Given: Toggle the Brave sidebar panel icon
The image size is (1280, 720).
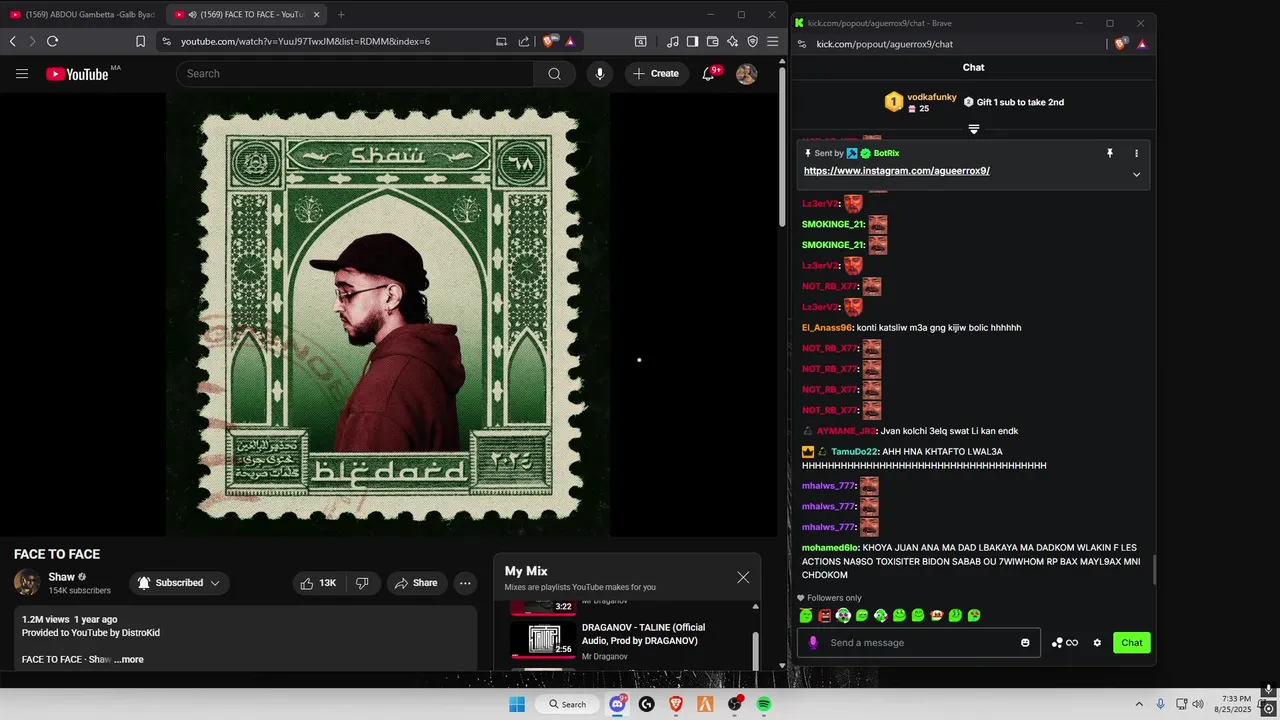Looking at the screenshot, I should tap(692, 42).
